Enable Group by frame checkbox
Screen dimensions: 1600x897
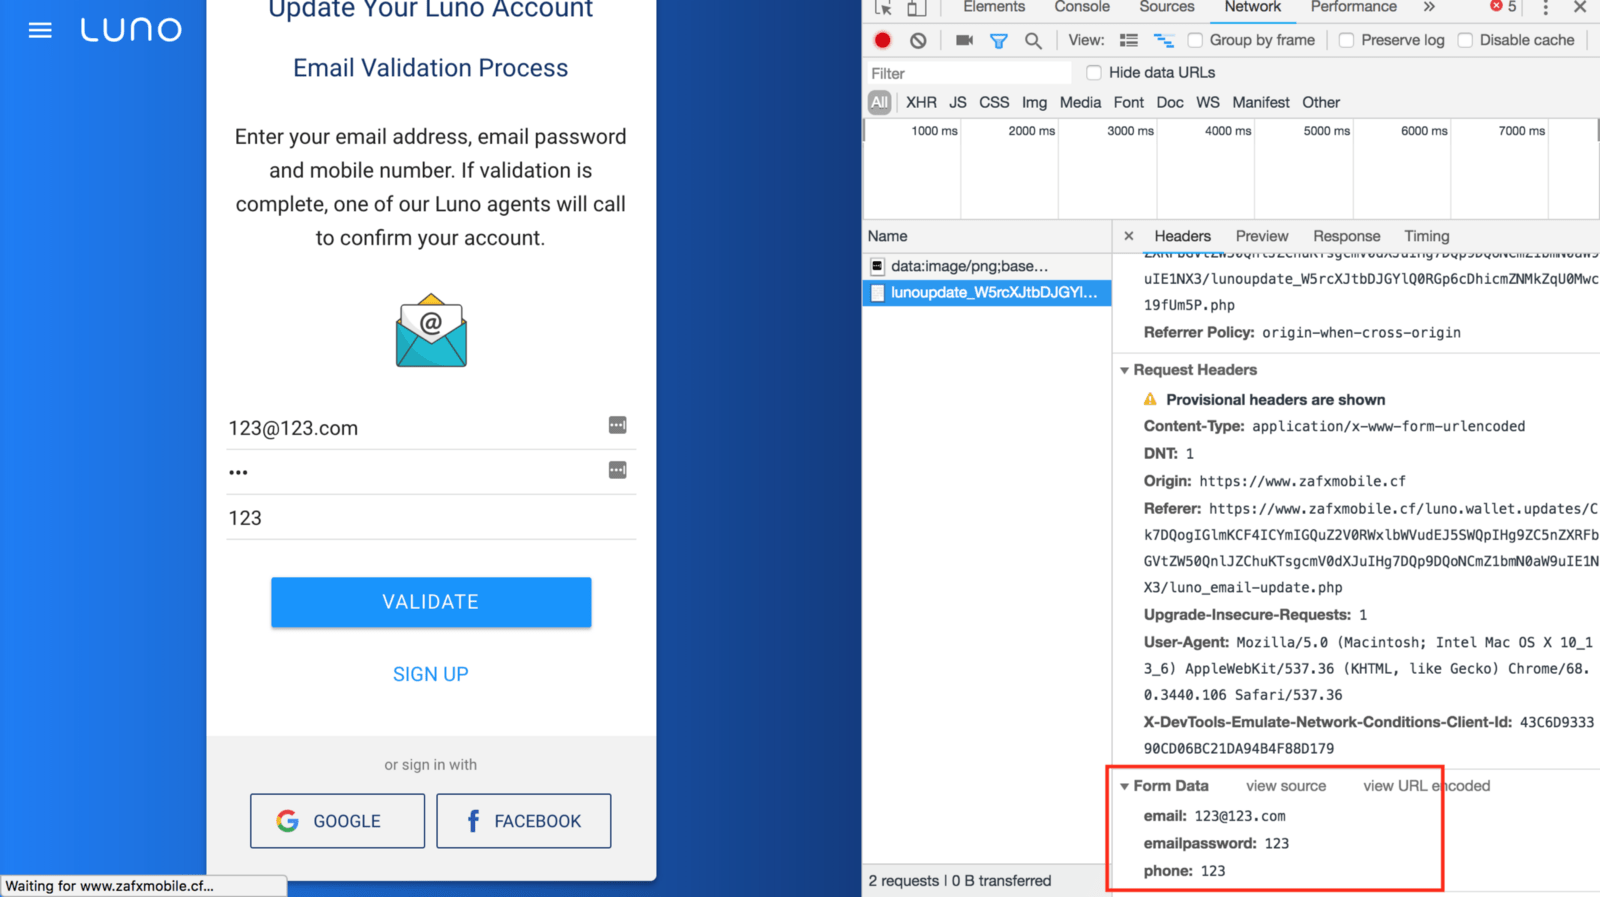click(1195, 40)
